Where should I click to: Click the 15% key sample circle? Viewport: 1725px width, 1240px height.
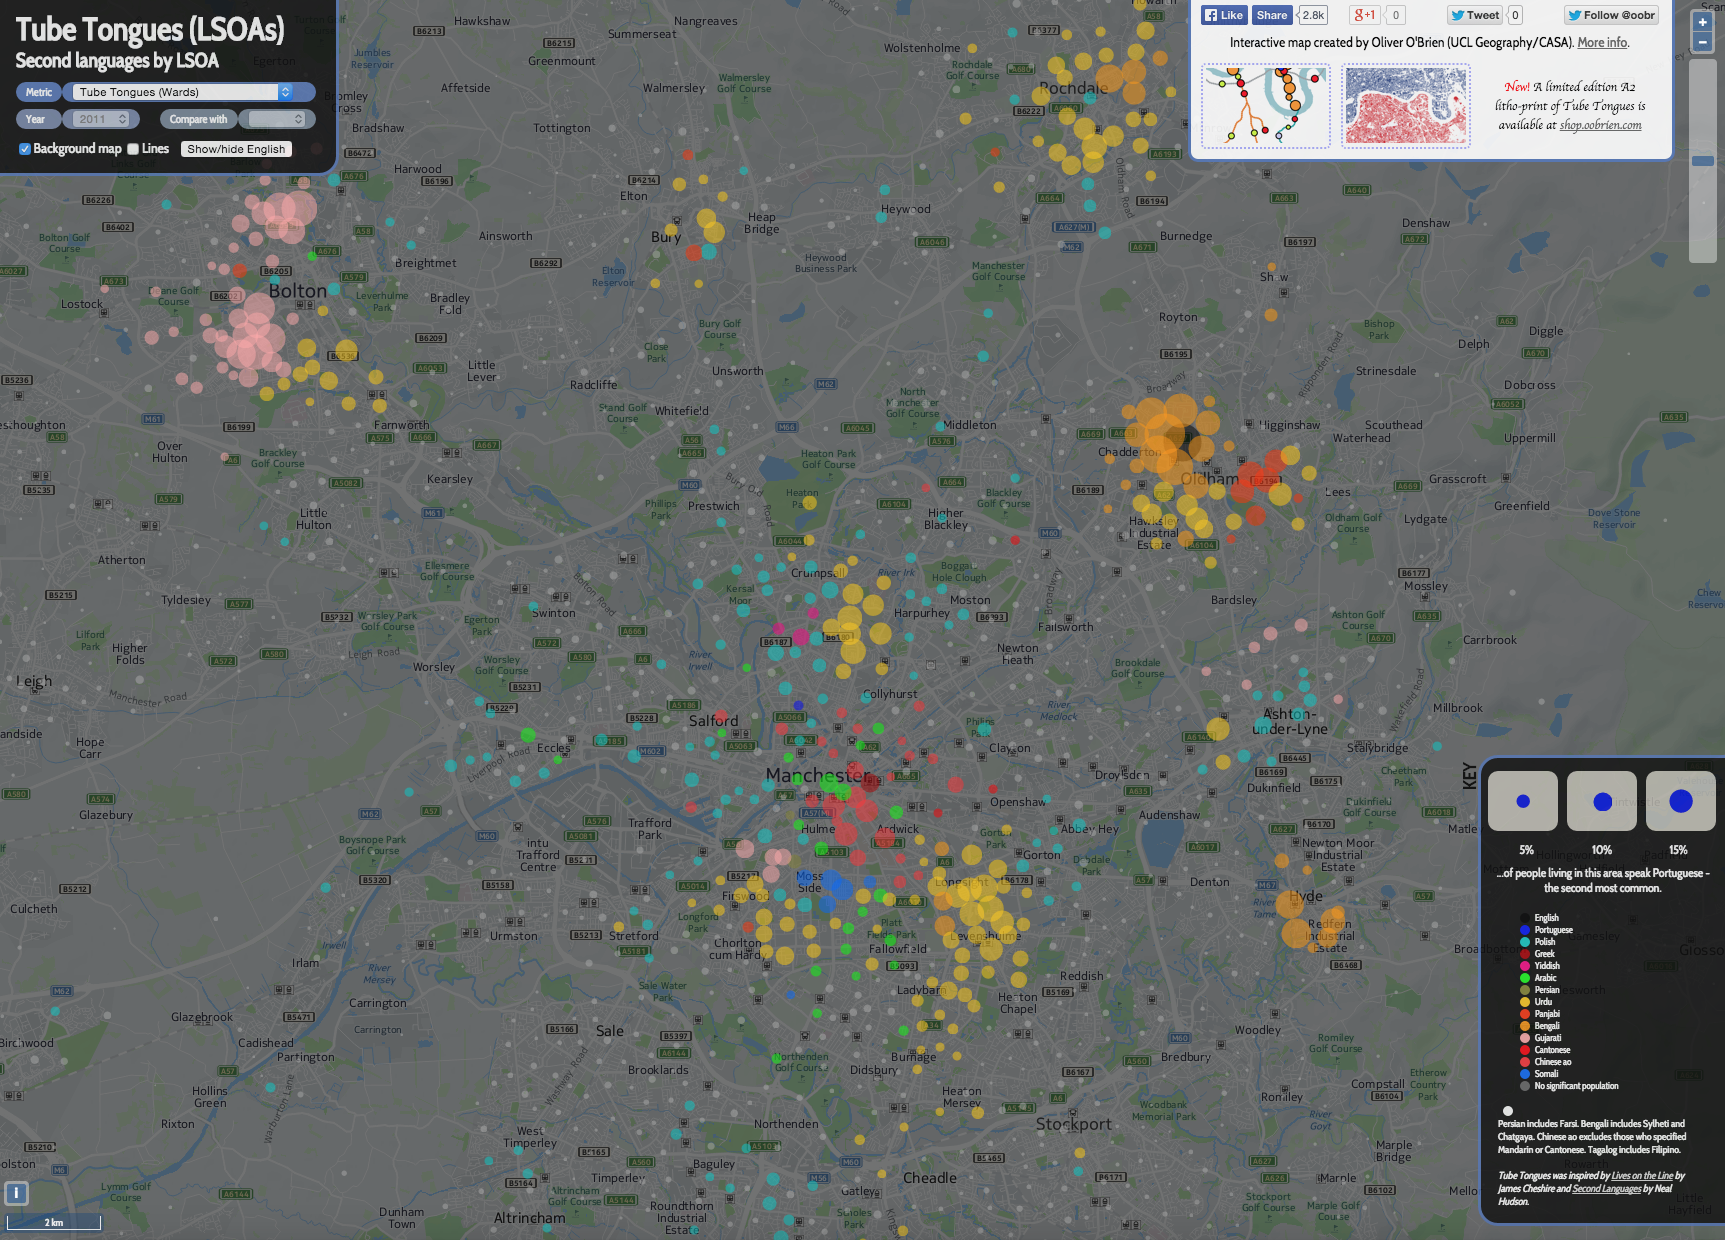pos(1681,801)
